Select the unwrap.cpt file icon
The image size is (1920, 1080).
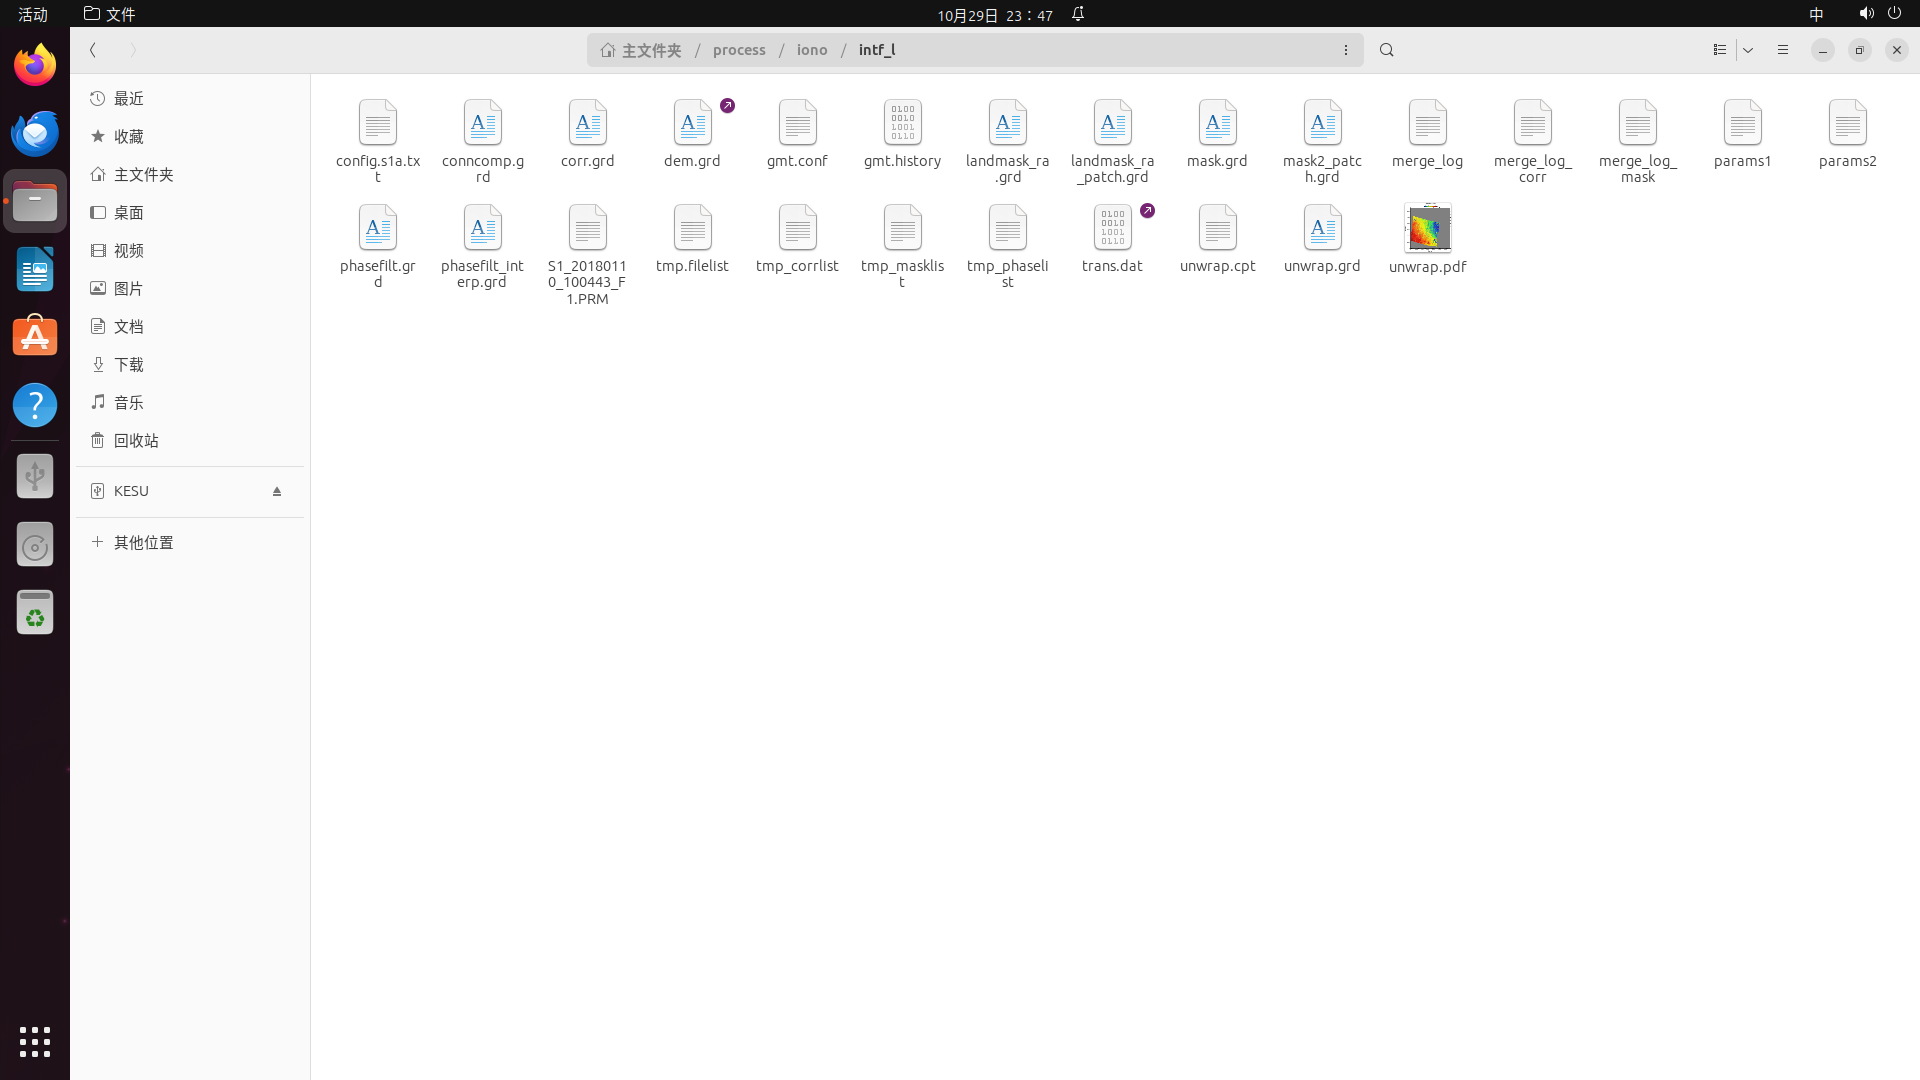tap(1217, 228)
